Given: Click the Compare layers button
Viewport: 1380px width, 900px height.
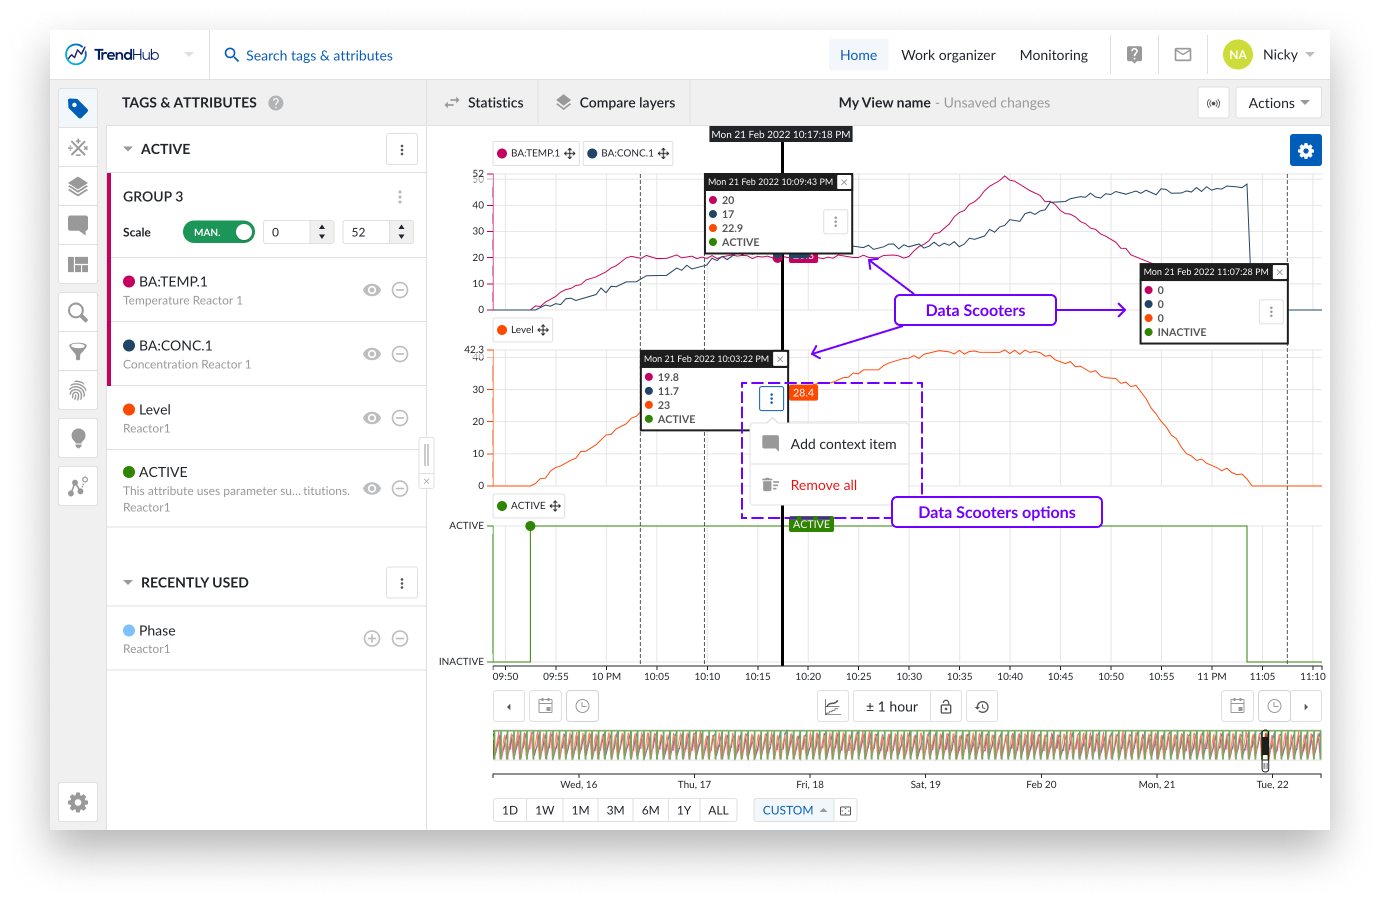Looking at the screenshot, I should 615,103.
